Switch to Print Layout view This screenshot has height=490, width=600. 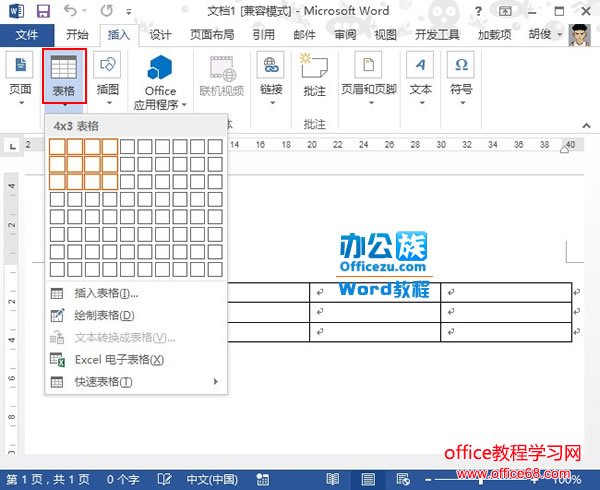pos(368,479)
